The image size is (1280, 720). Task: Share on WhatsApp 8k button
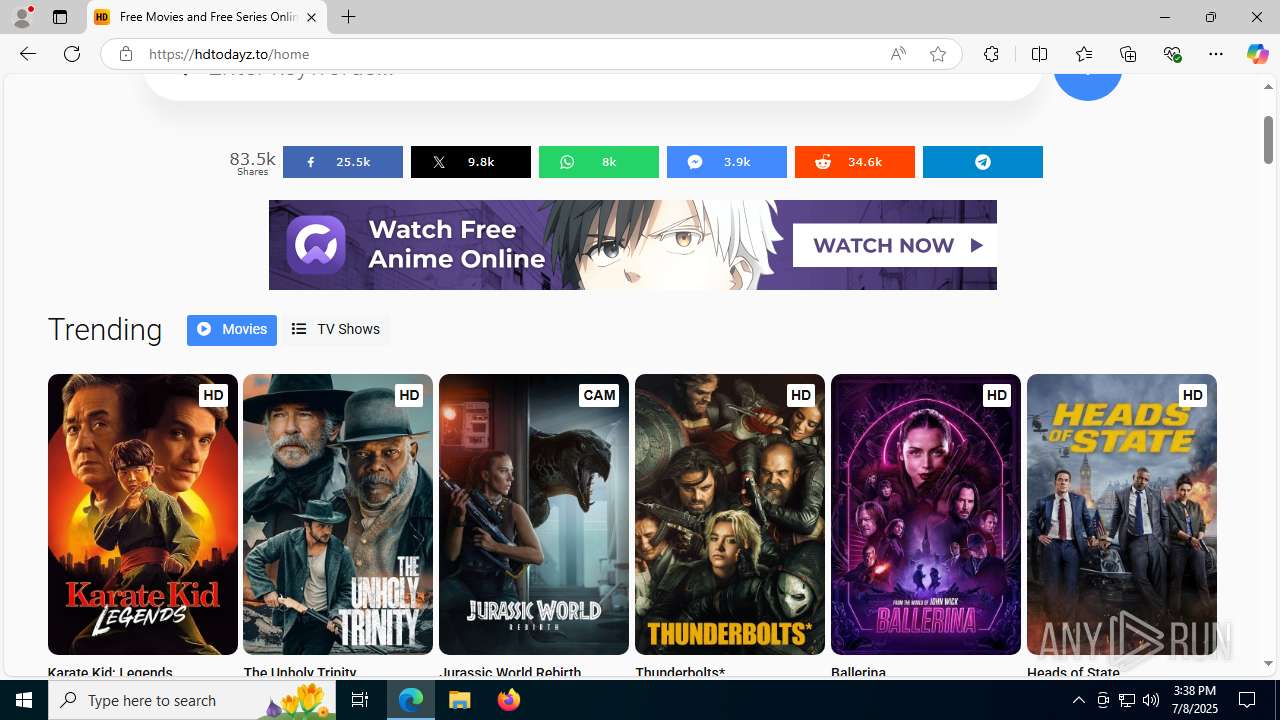599,162
